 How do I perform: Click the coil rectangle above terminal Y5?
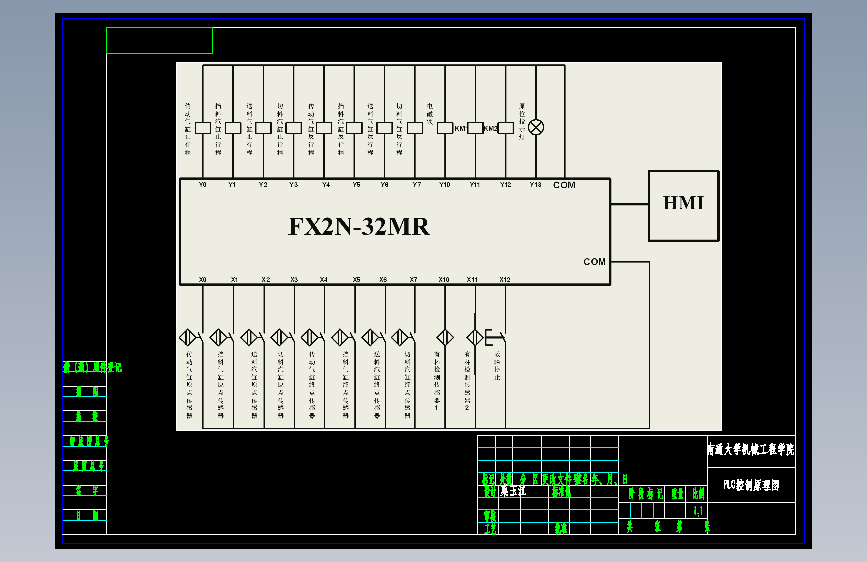coord(354,128)
